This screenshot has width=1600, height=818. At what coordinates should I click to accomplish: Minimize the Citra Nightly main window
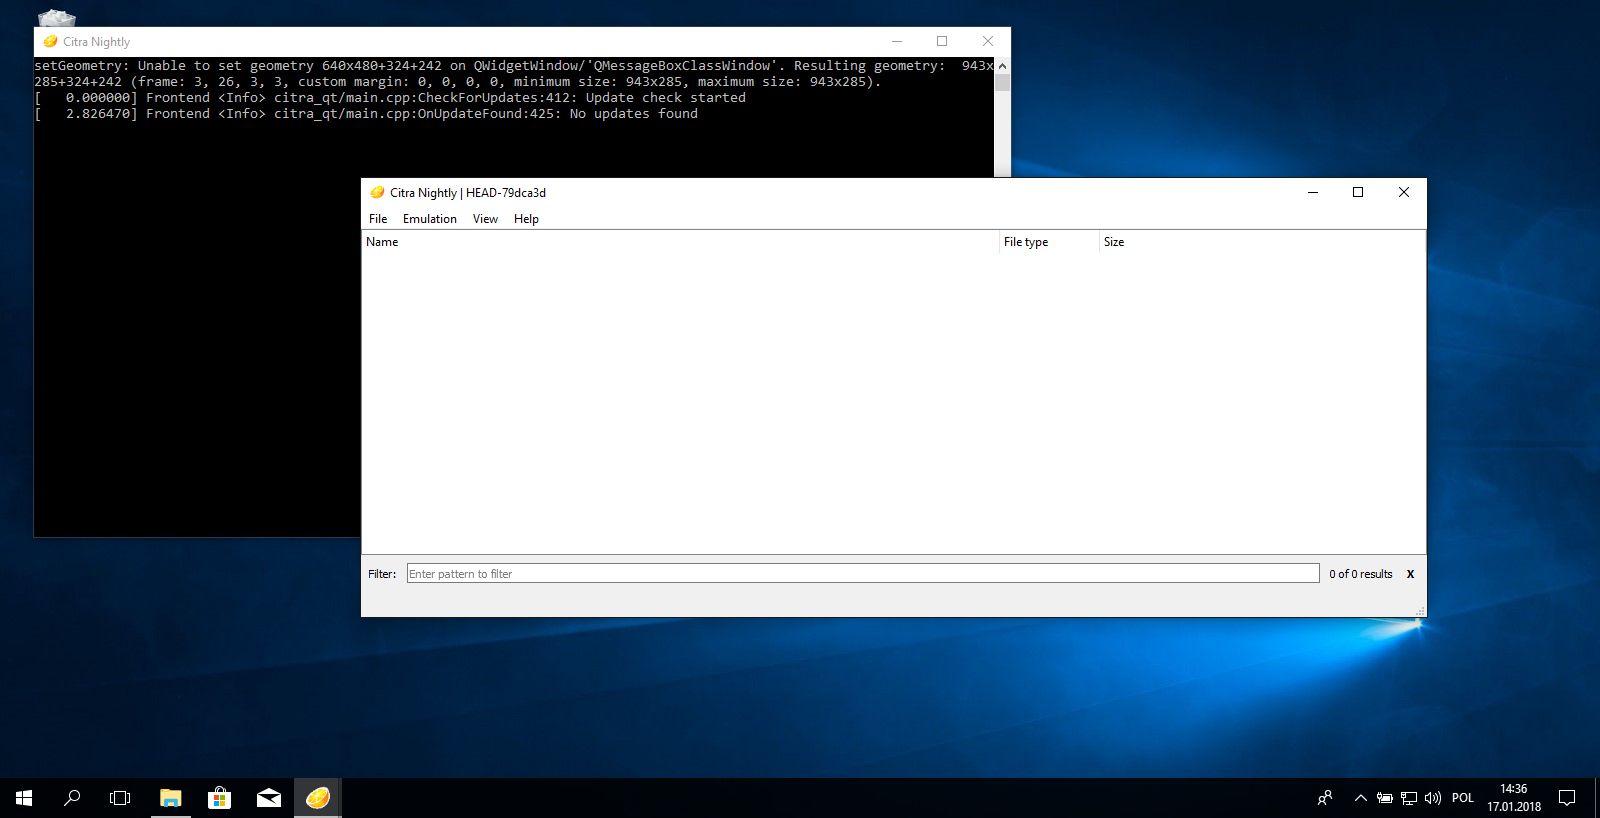(x=1313, y=192)
